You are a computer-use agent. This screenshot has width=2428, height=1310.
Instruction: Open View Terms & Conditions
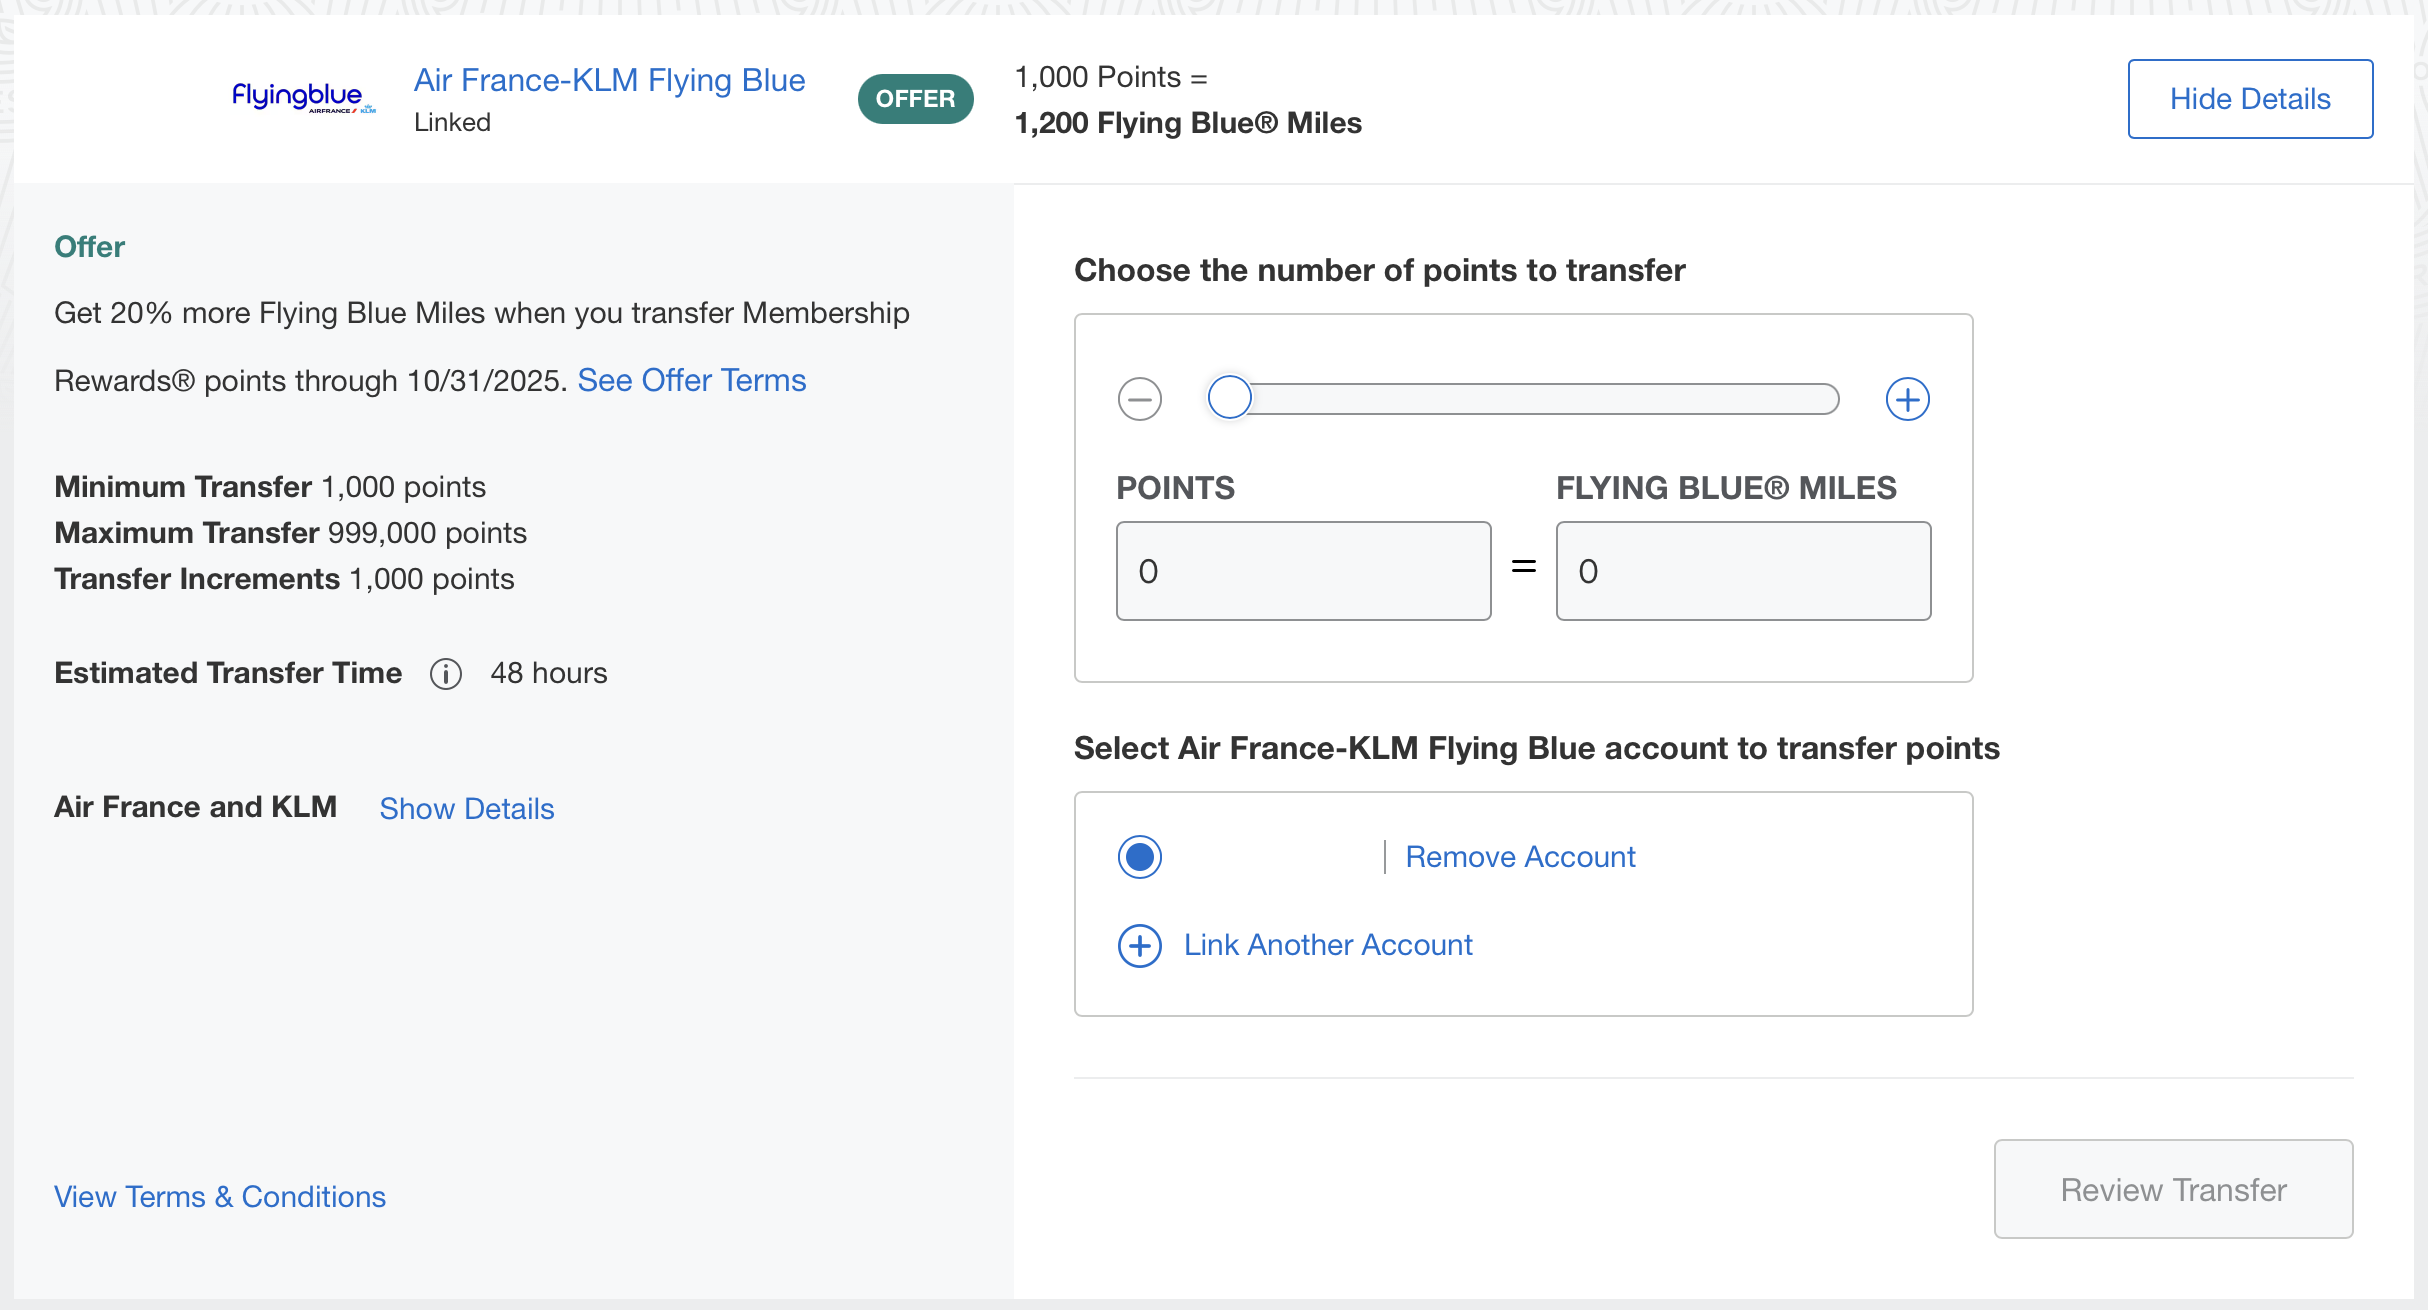[219, 1196]
